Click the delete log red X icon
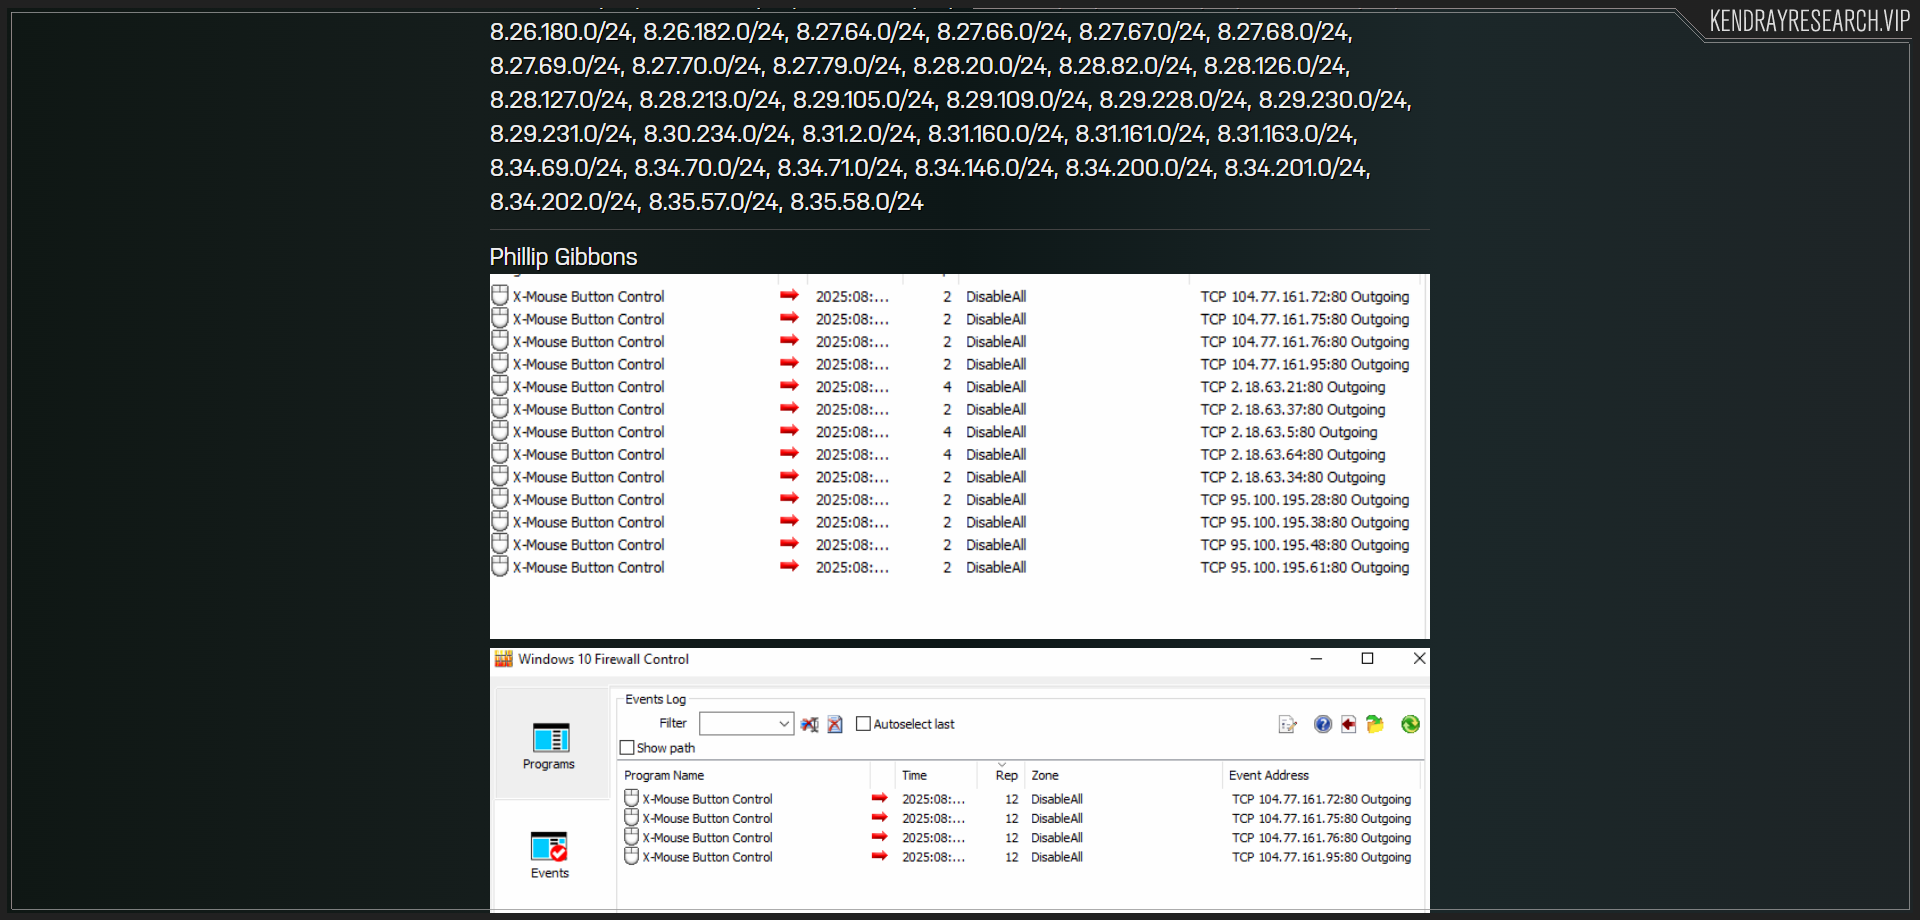The image size is (1920, 920). (x=835, y=724)
